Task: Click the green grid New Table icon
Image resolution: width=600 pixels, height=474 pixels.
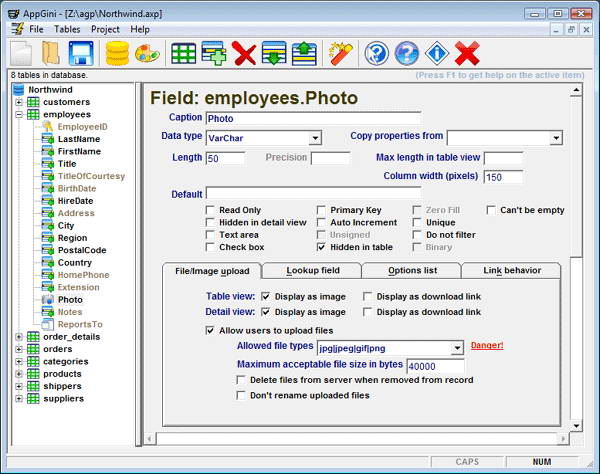Action: [x=184, y=54]
